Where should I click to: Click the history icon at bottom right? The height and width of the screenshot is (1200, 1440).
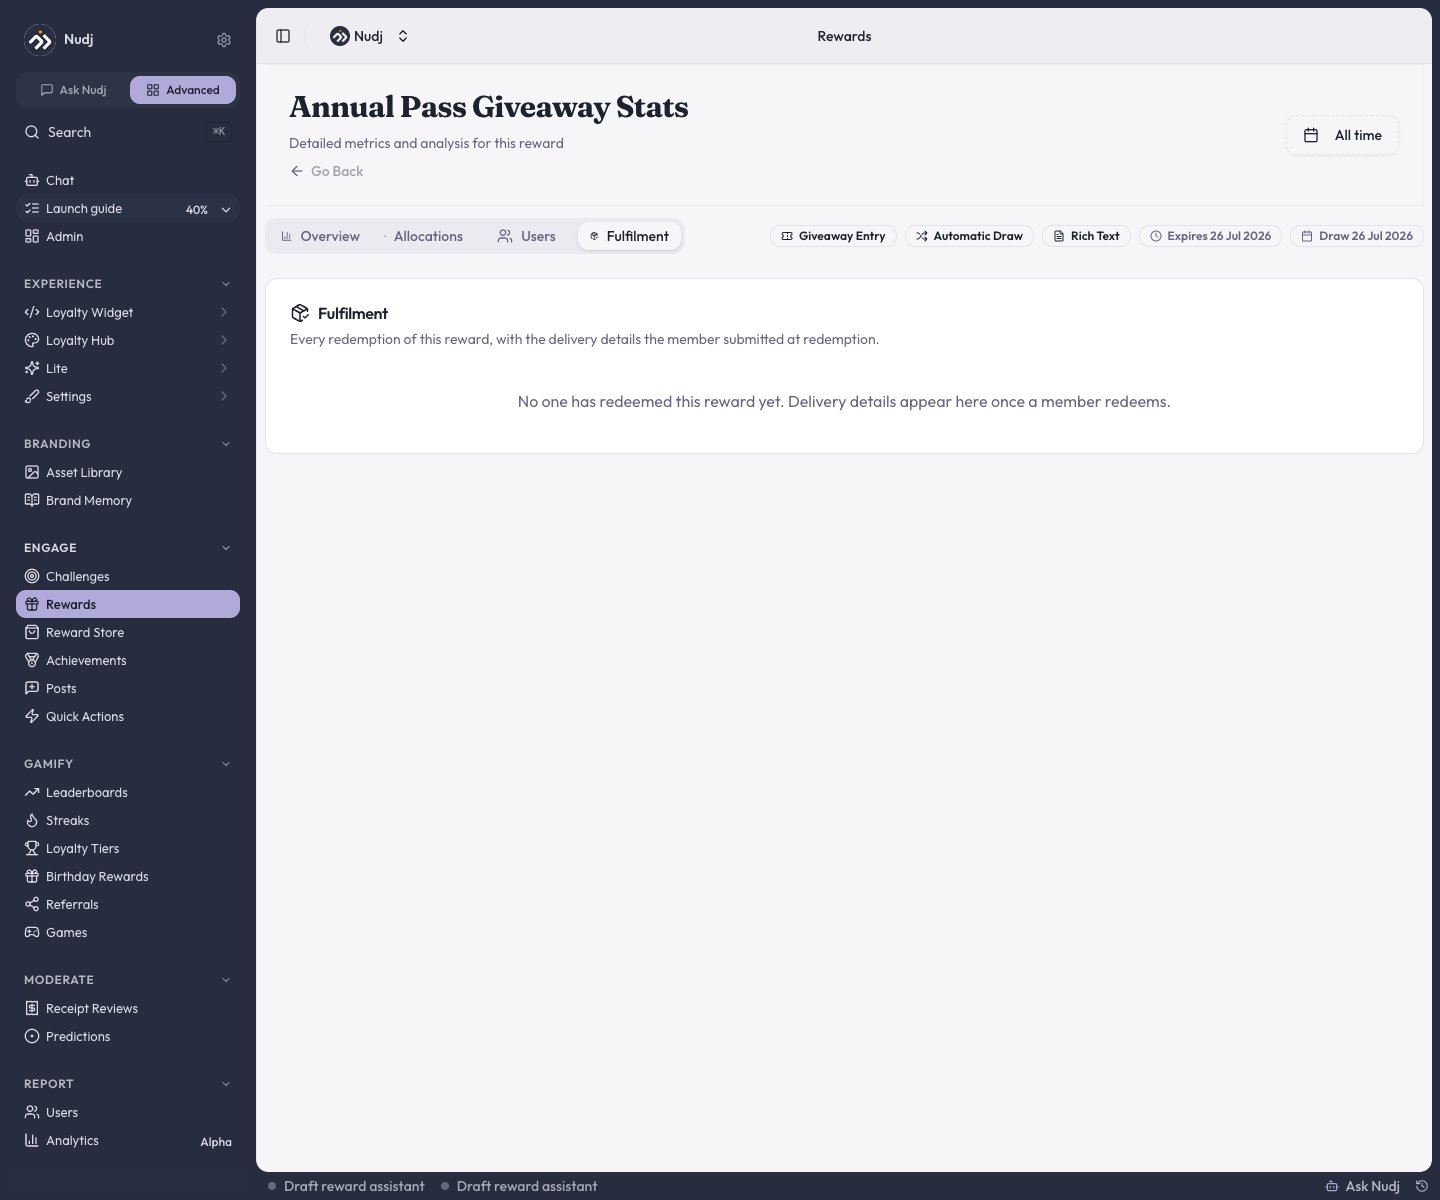pos(1421,1186)
